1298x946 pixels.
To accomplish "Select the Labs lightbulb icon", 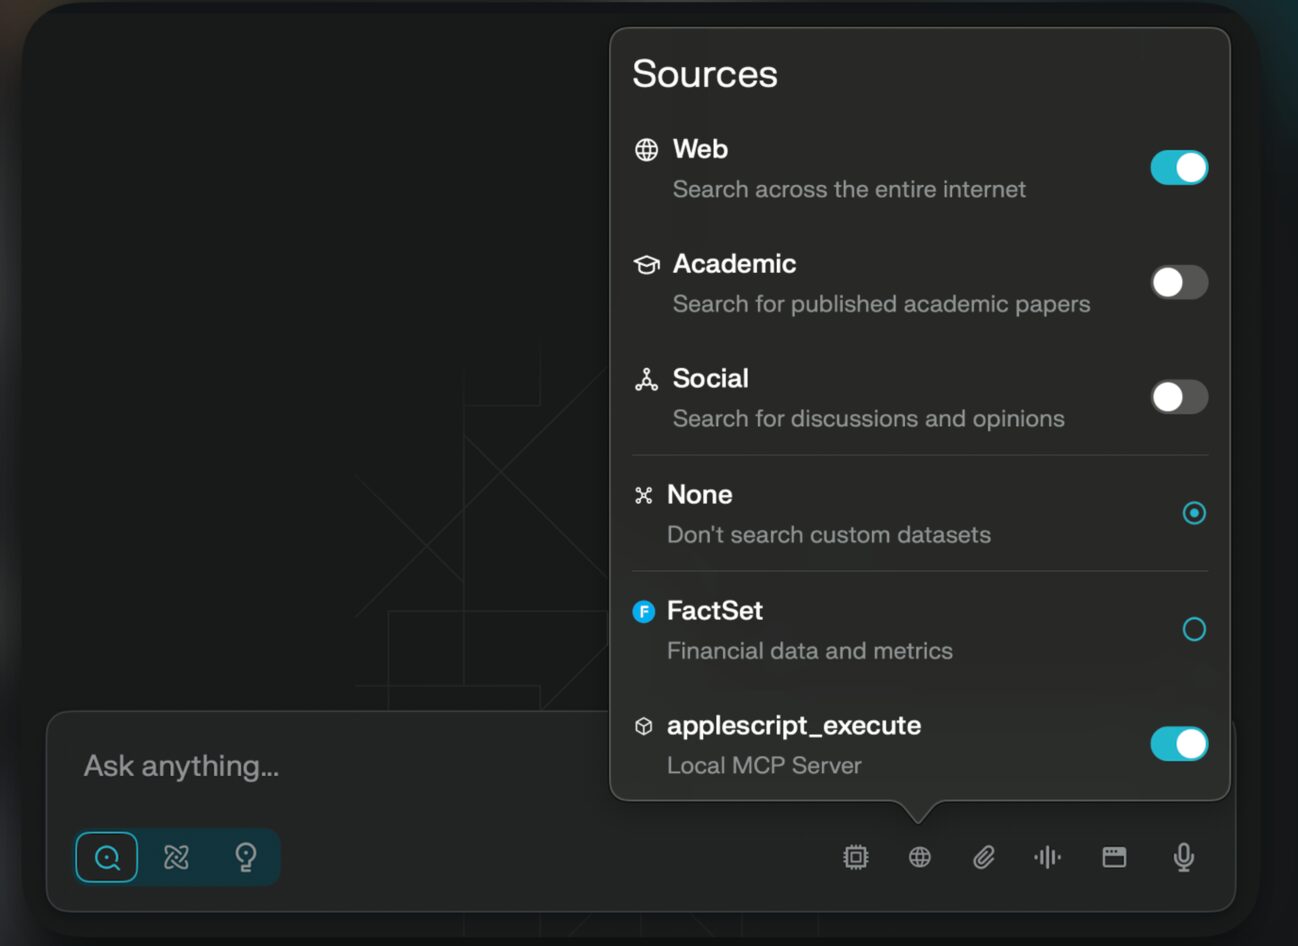I will [x=245, y=857].
